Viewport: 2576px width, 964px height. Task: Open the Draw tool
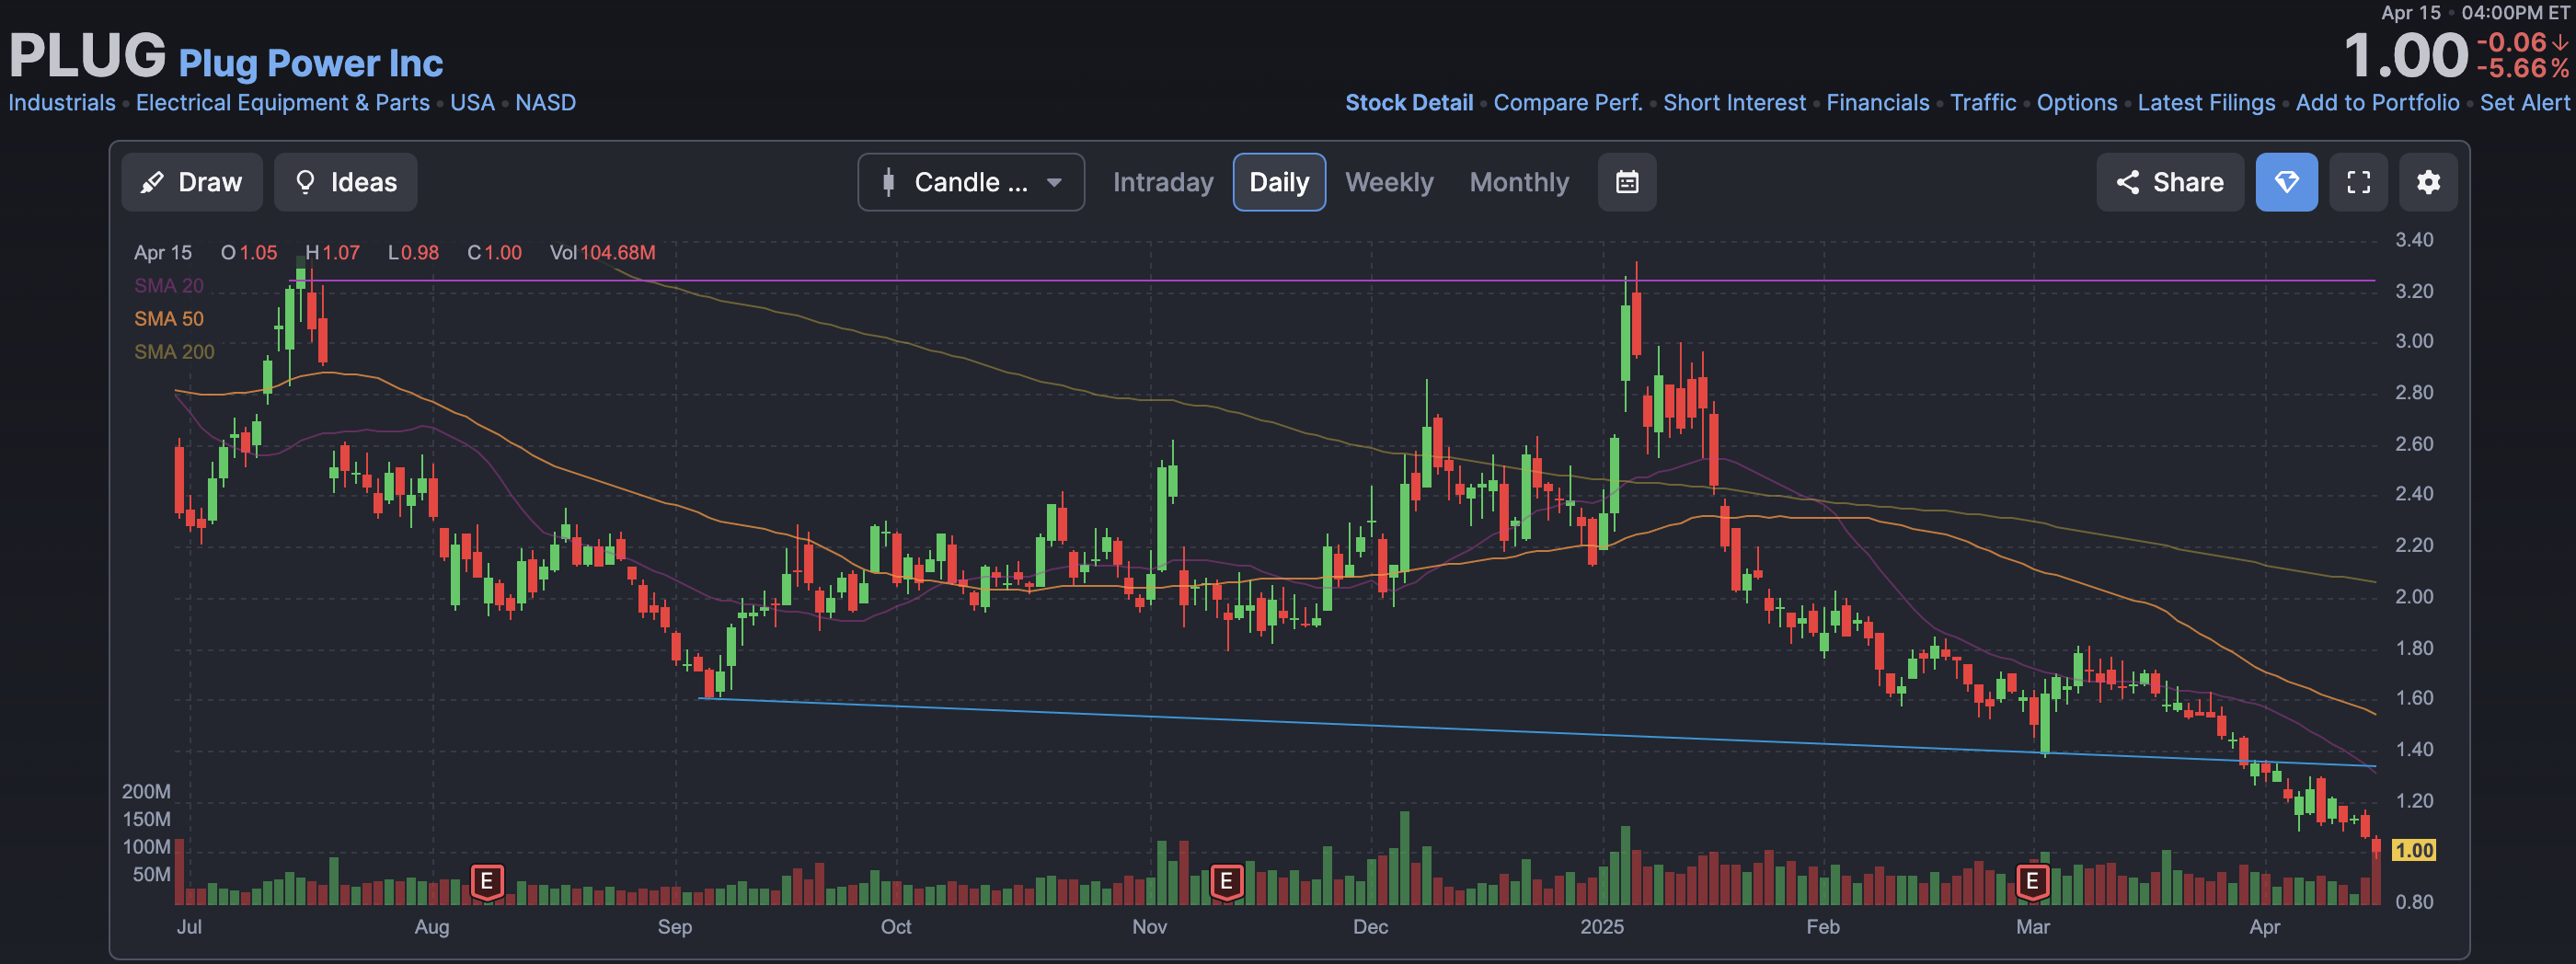point(192,182)
